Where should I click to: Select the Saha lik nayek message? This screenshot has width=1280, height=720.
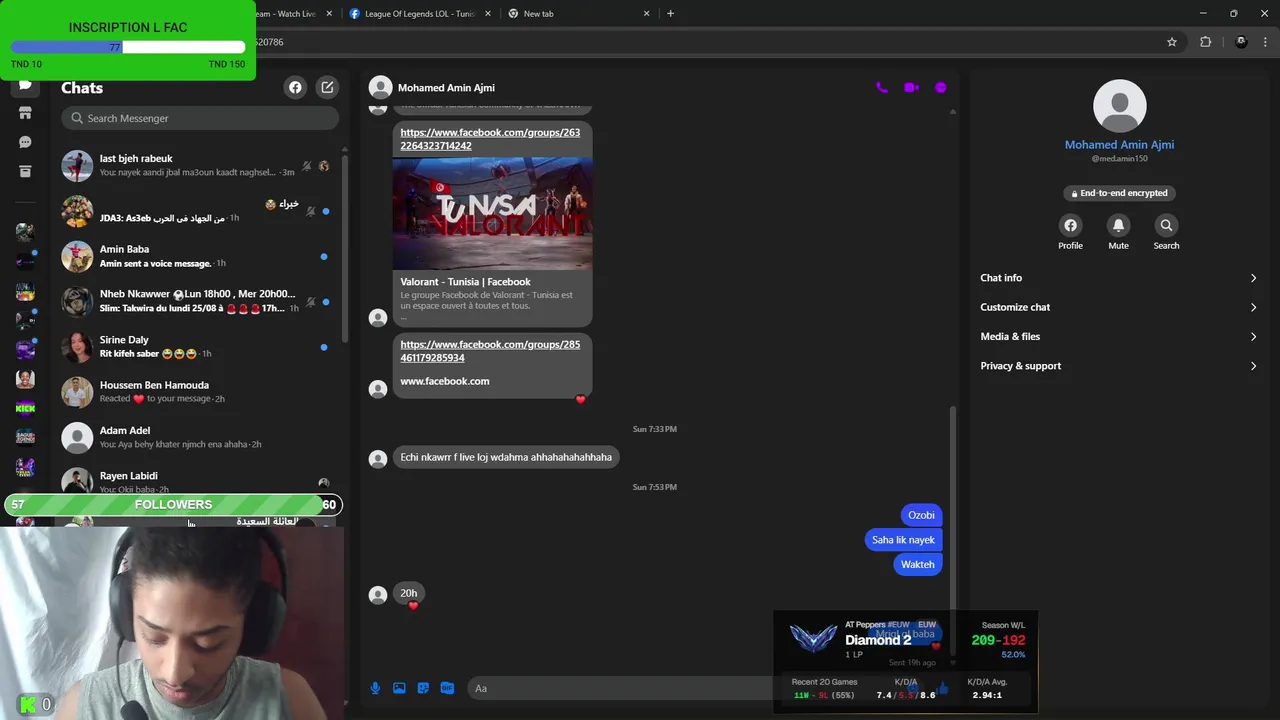point(903,540)
